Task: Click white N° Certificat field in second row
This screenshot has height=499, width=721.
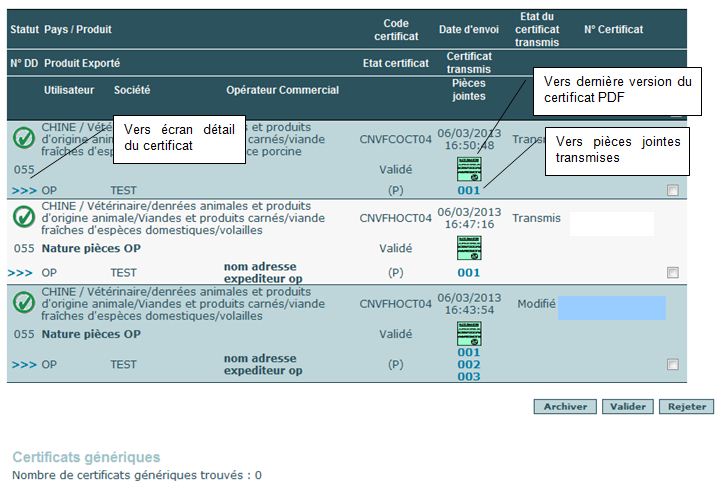Action: pyautogui.click(x=612, y=224)
